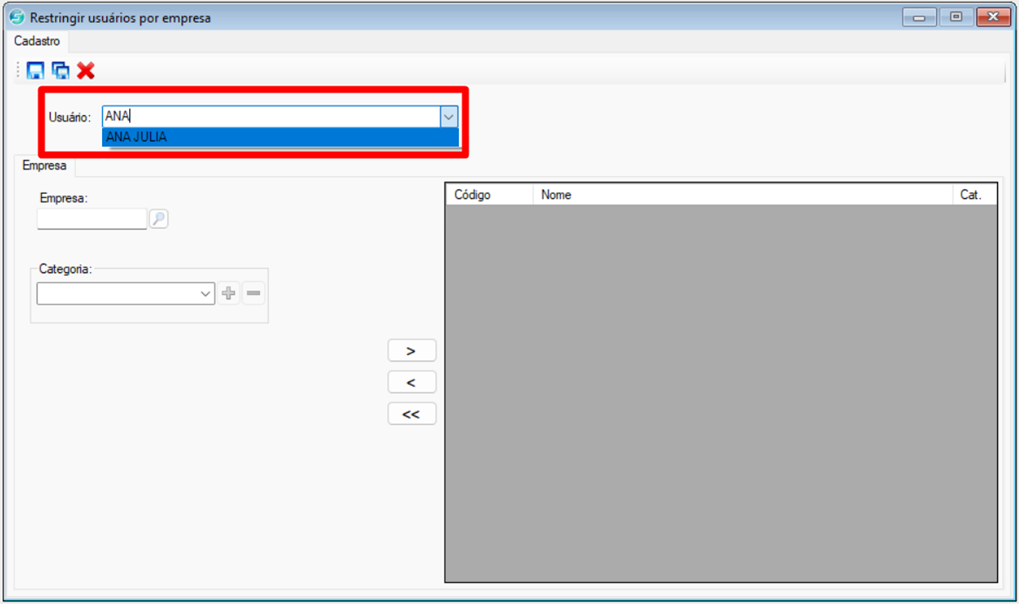Click the Cat. column header

(x=974, y=194)
